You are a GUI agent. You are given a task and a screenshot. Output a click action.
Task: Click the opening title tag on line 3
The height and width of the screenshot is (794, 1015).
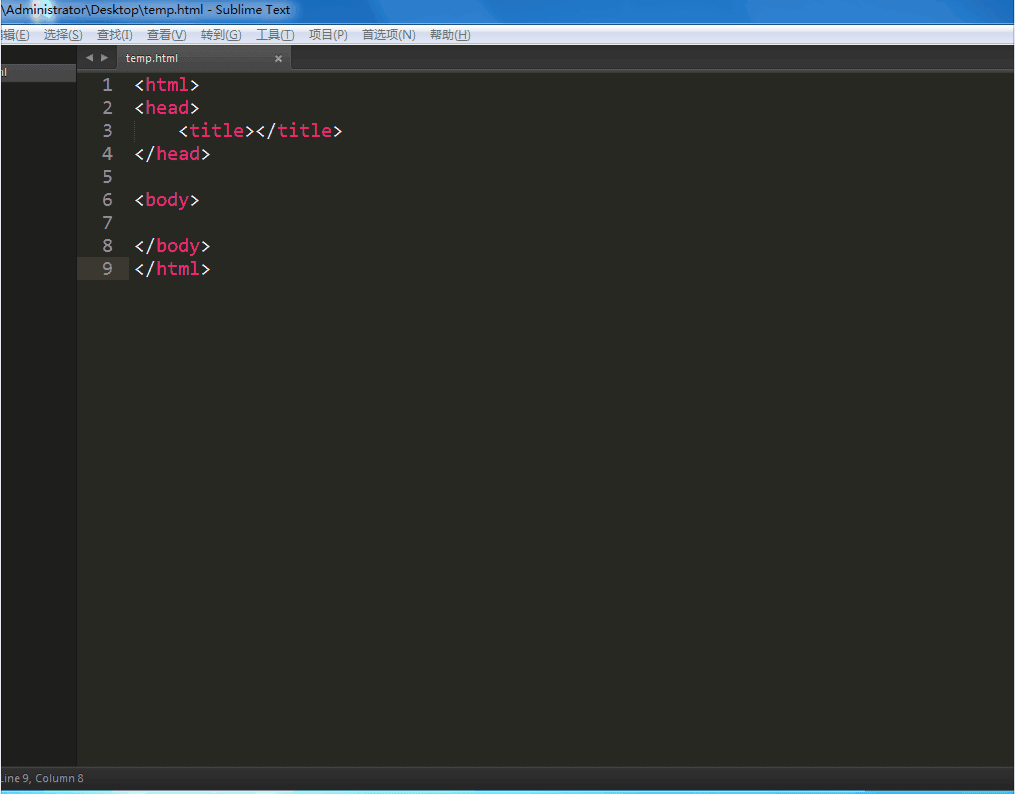coord(216,131)
